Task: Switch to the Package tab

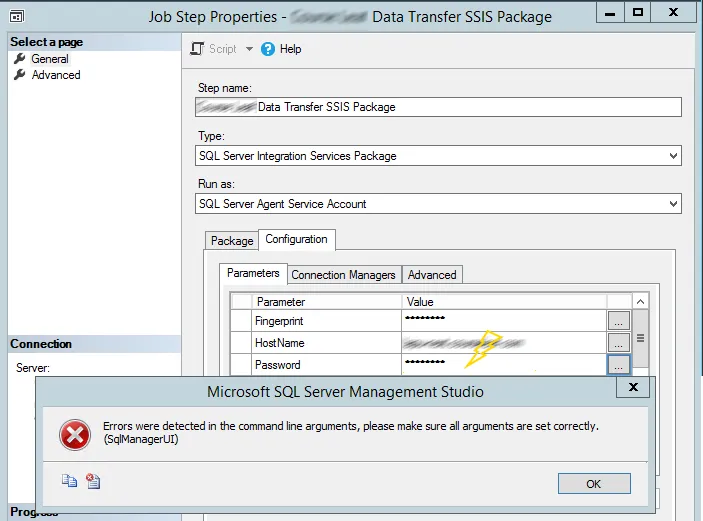Action: 232,241
